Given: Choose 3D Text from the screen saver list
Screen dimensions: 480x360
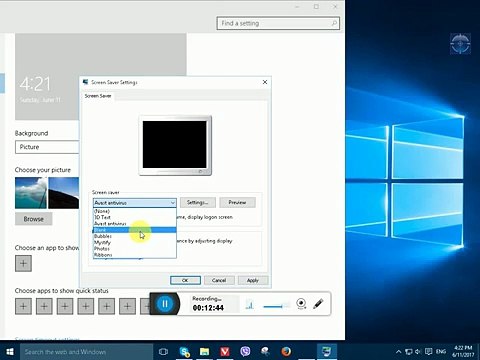Looking at the screenshot, I should [135, 217].
